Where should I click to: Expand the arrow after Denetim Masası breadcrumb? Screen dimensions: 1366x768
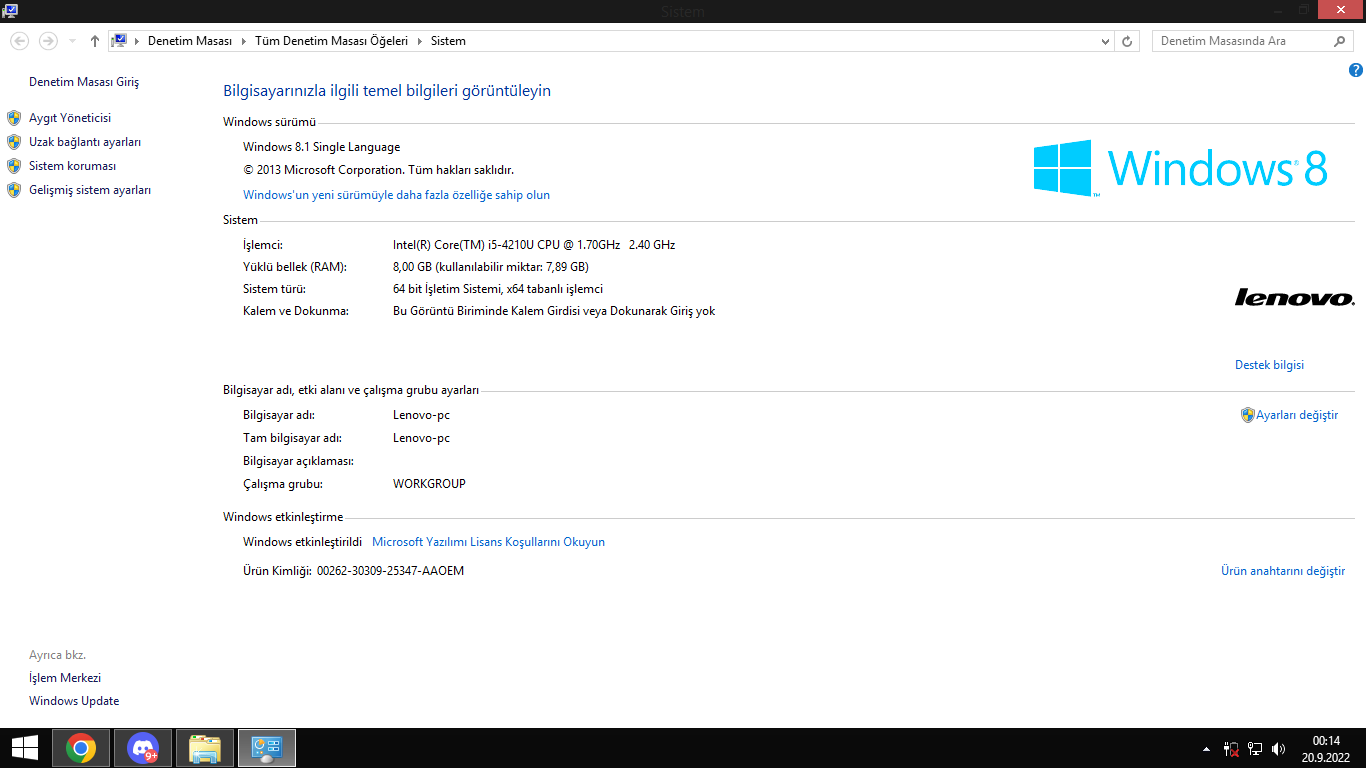[x=242, y=41]
